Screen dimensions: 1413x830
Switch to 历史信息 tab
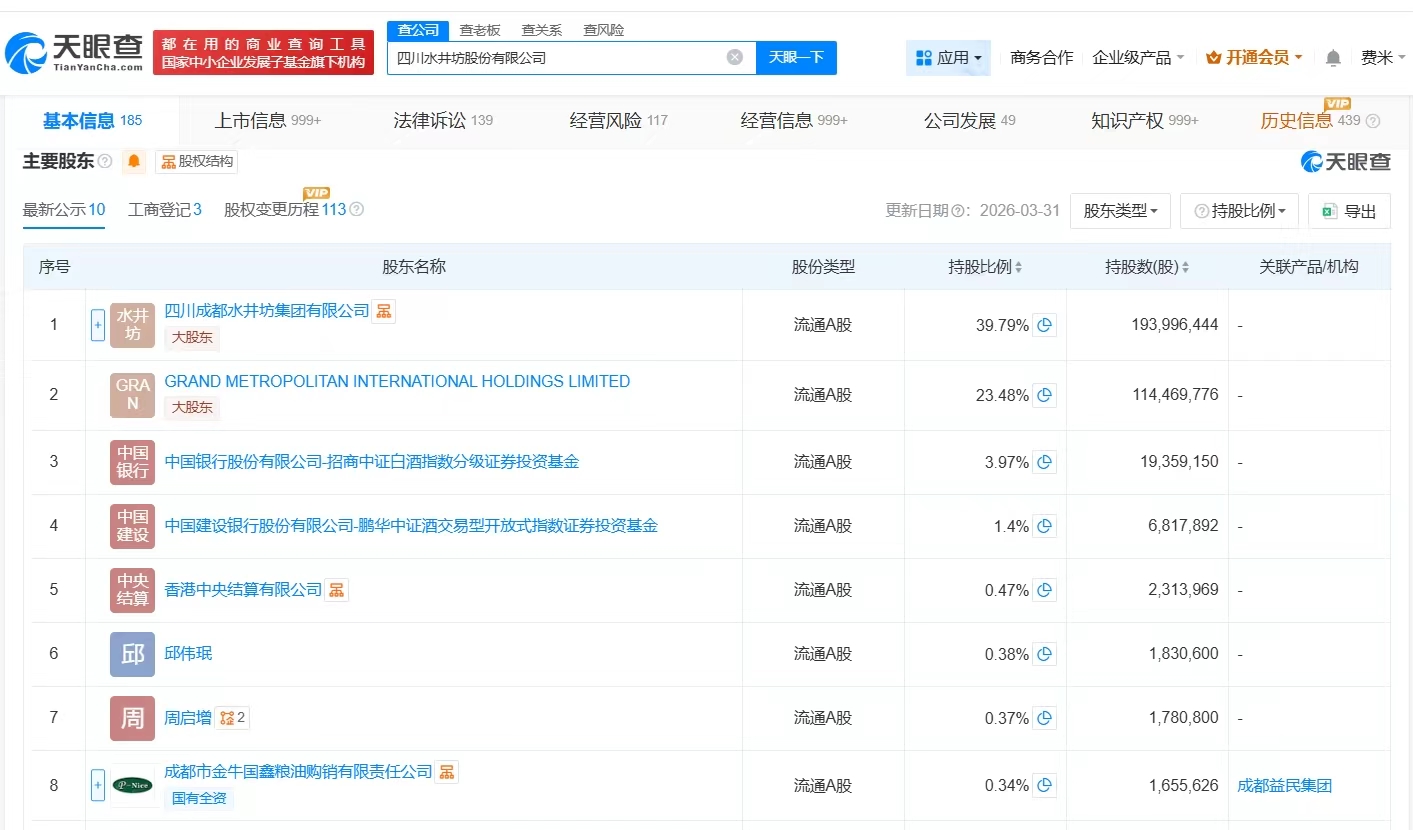[x=1310, y=121]
